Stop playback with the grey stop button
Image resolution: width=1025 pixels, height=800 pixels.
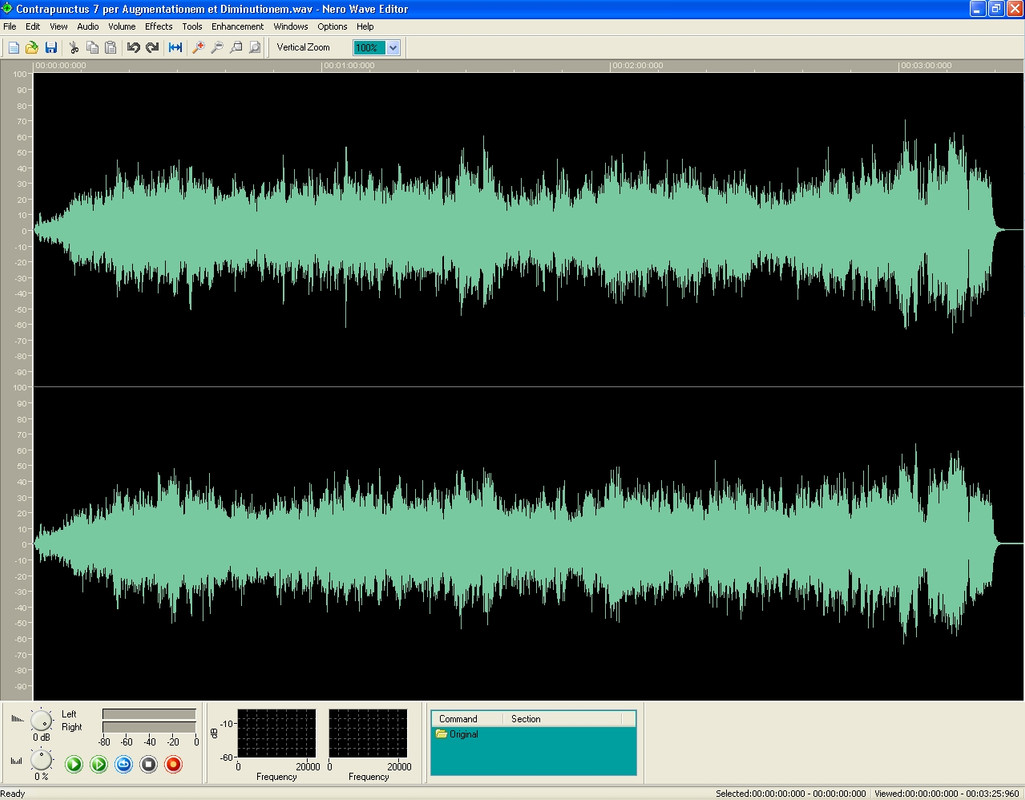point(148,764)
